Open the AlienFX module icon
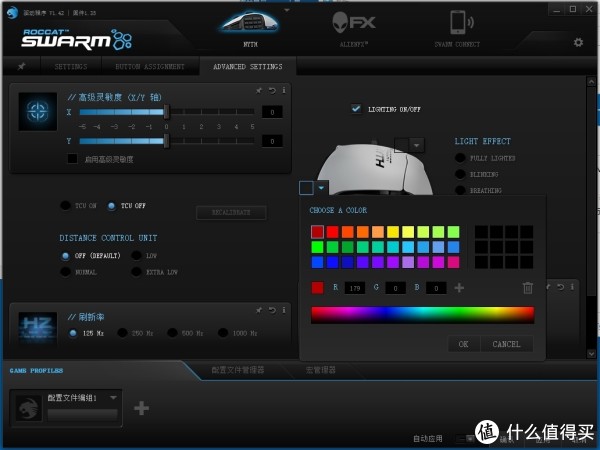The width and height of the screenshot is (600, 450). pyautogui.click(x=354, y=22)
